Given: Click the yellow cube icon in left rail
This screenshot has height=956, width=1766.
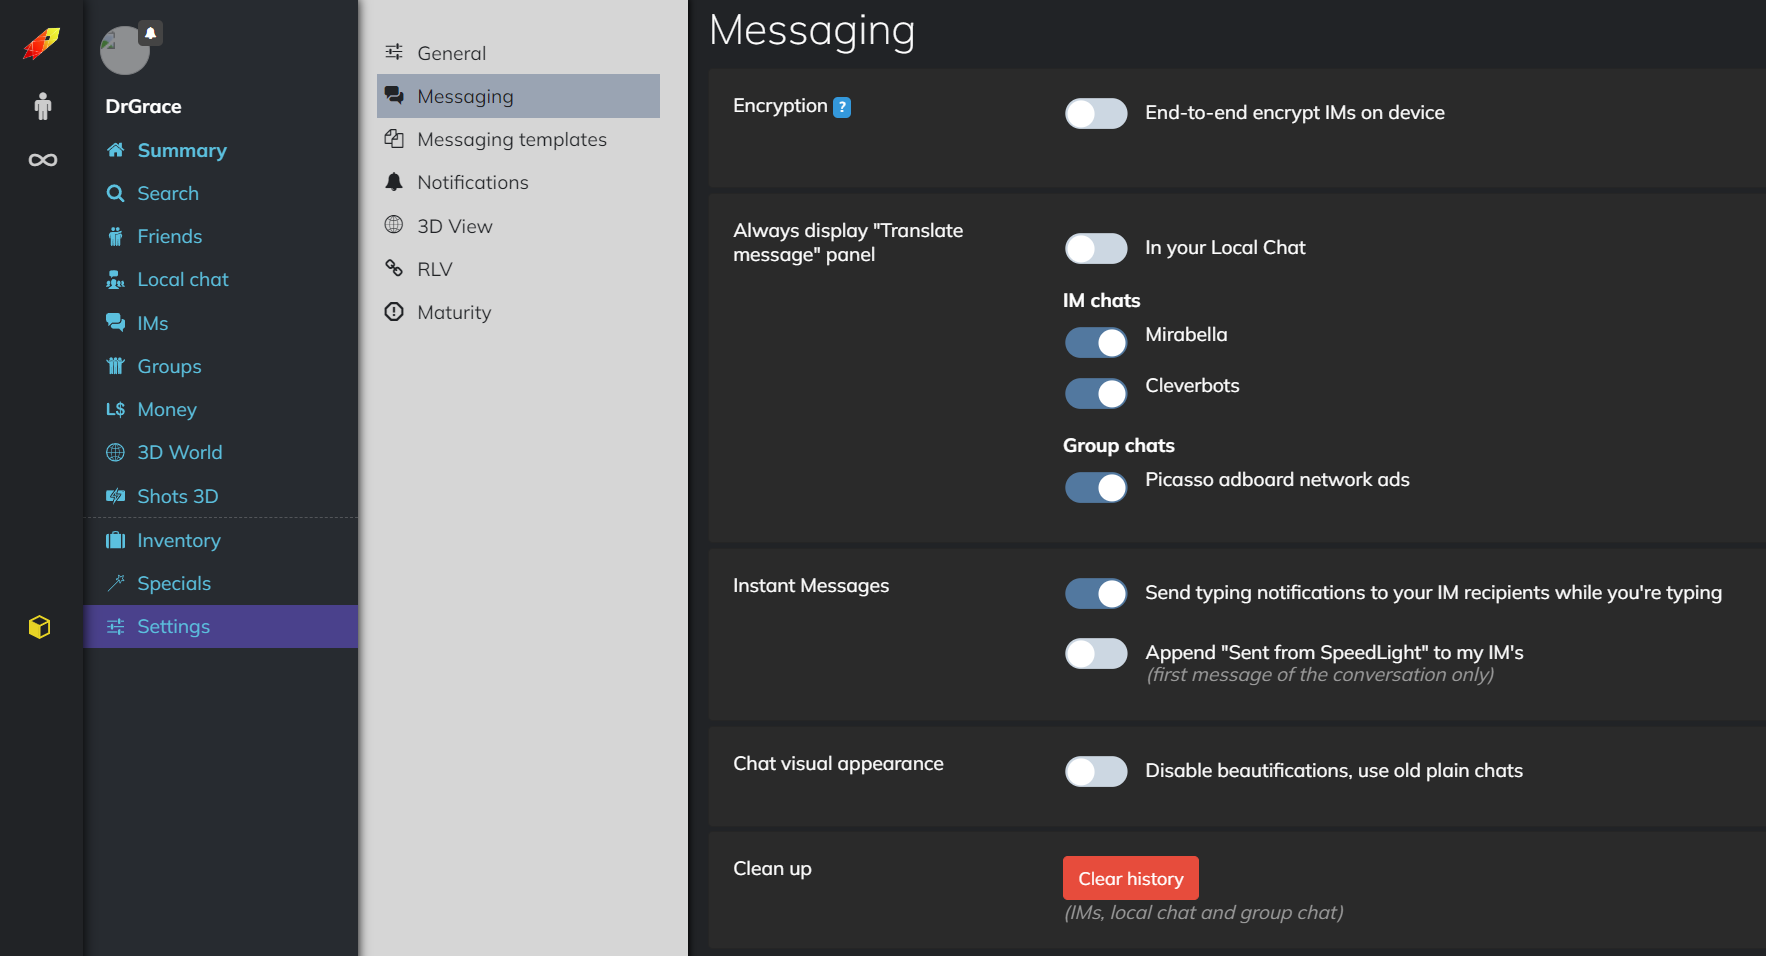Looking at the screenshot, I should click(40, 627).
